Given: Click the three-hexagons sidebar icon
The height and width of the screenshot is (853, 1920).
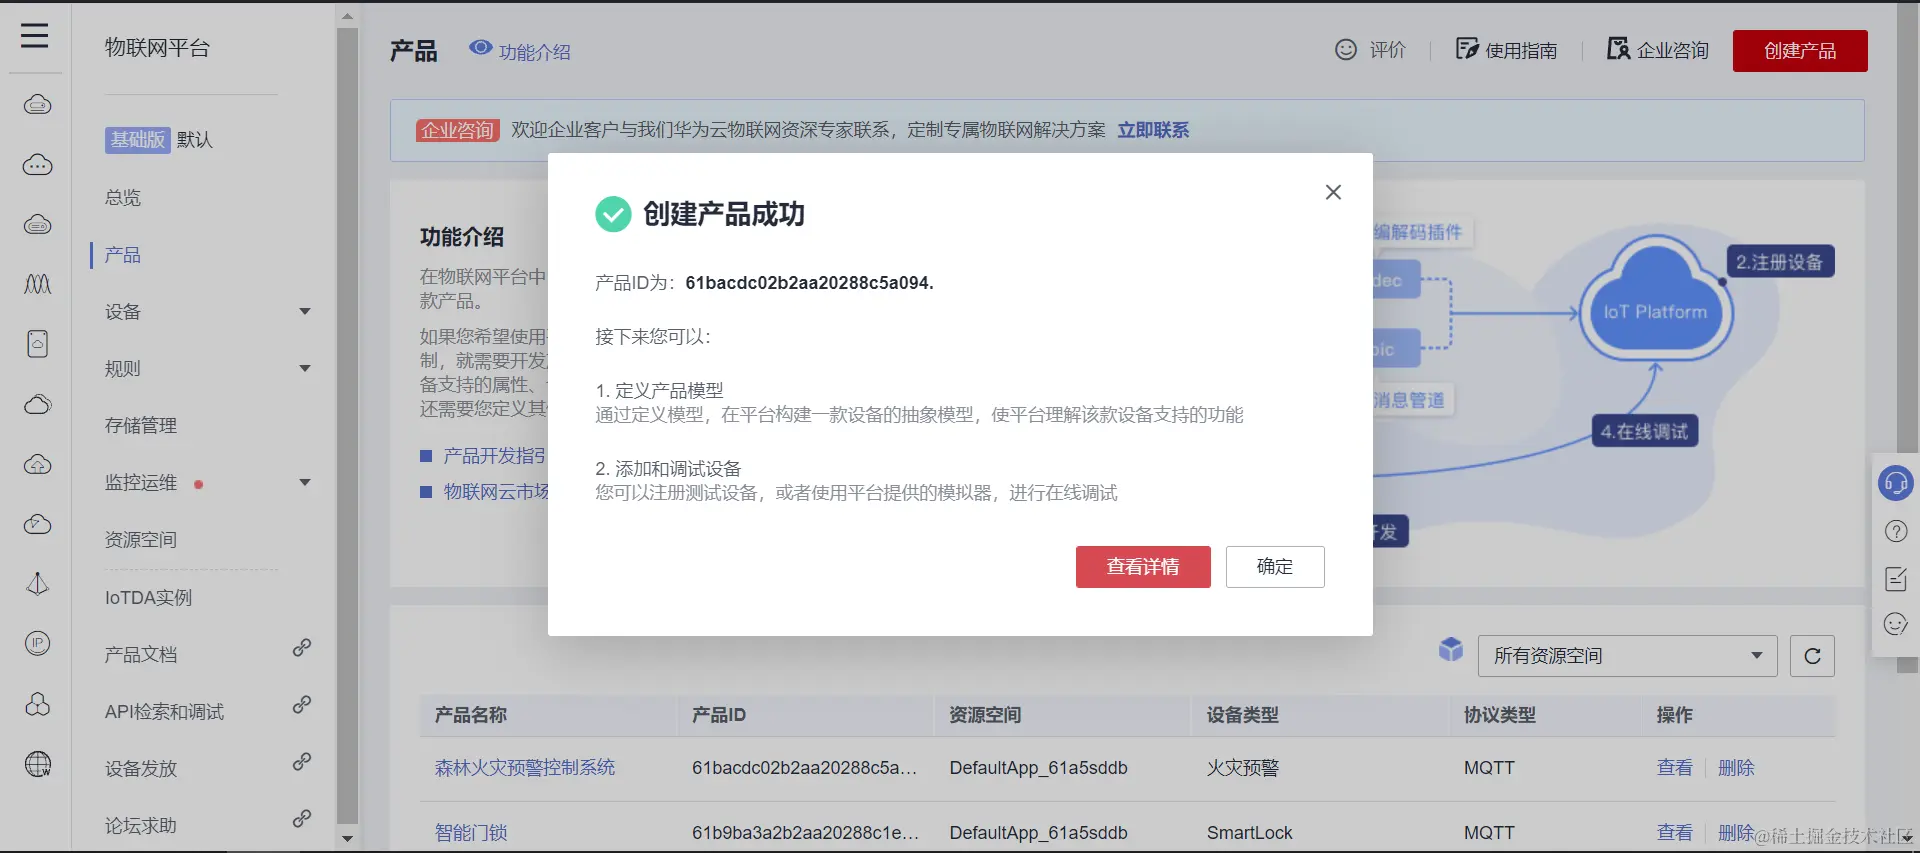Looking at the screenshot, I should [x=37, y=704].
